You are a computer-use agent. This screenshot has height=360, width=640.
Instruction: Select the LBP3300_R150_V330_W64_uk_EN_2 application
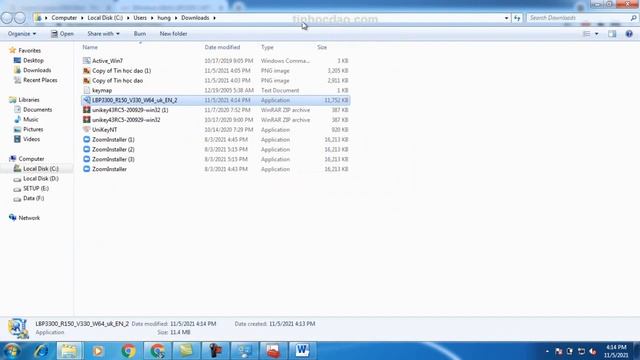coord(135,100)
